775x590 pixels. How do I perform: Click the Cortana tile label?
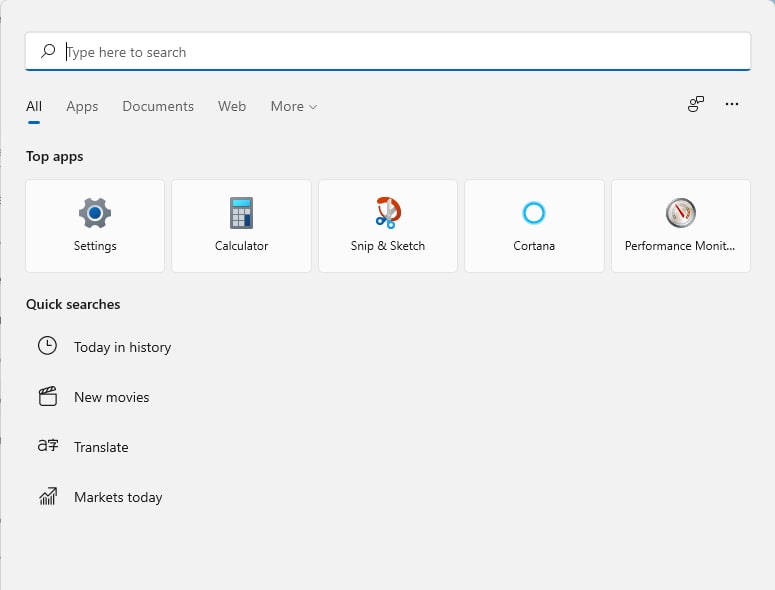(x=534, y=246)
